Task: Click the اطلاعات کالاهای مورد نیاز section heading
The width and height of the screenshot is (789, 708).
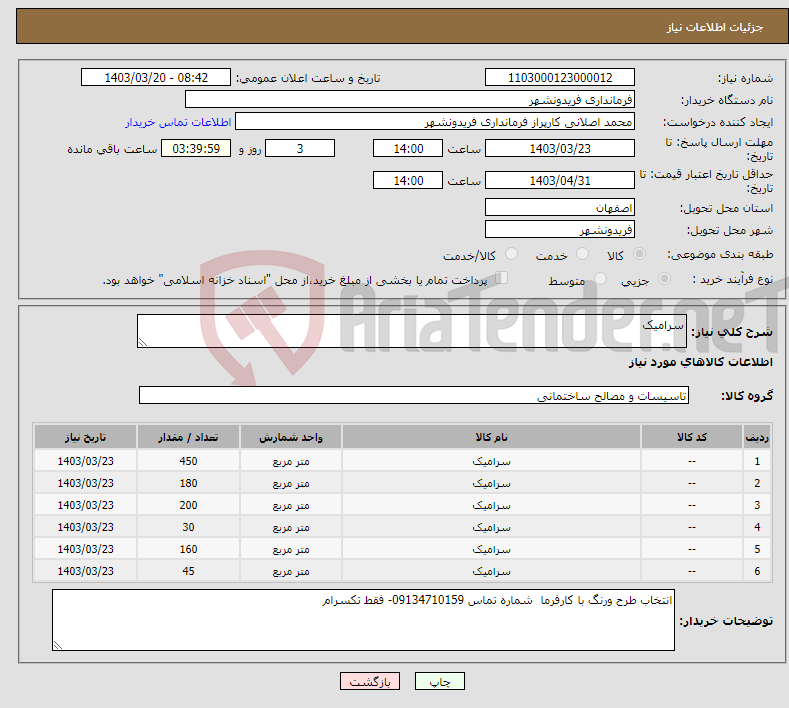Action: point(700,362)
